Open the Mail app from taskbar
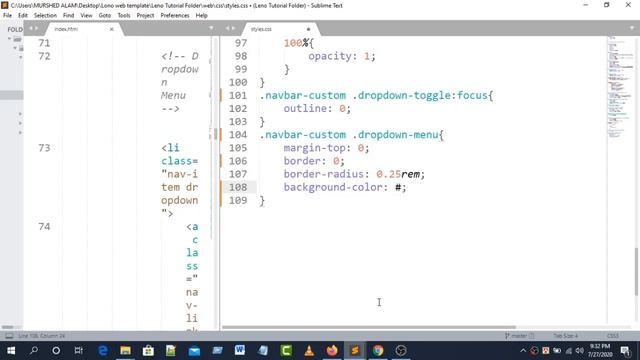 click(x=194, y=351)
